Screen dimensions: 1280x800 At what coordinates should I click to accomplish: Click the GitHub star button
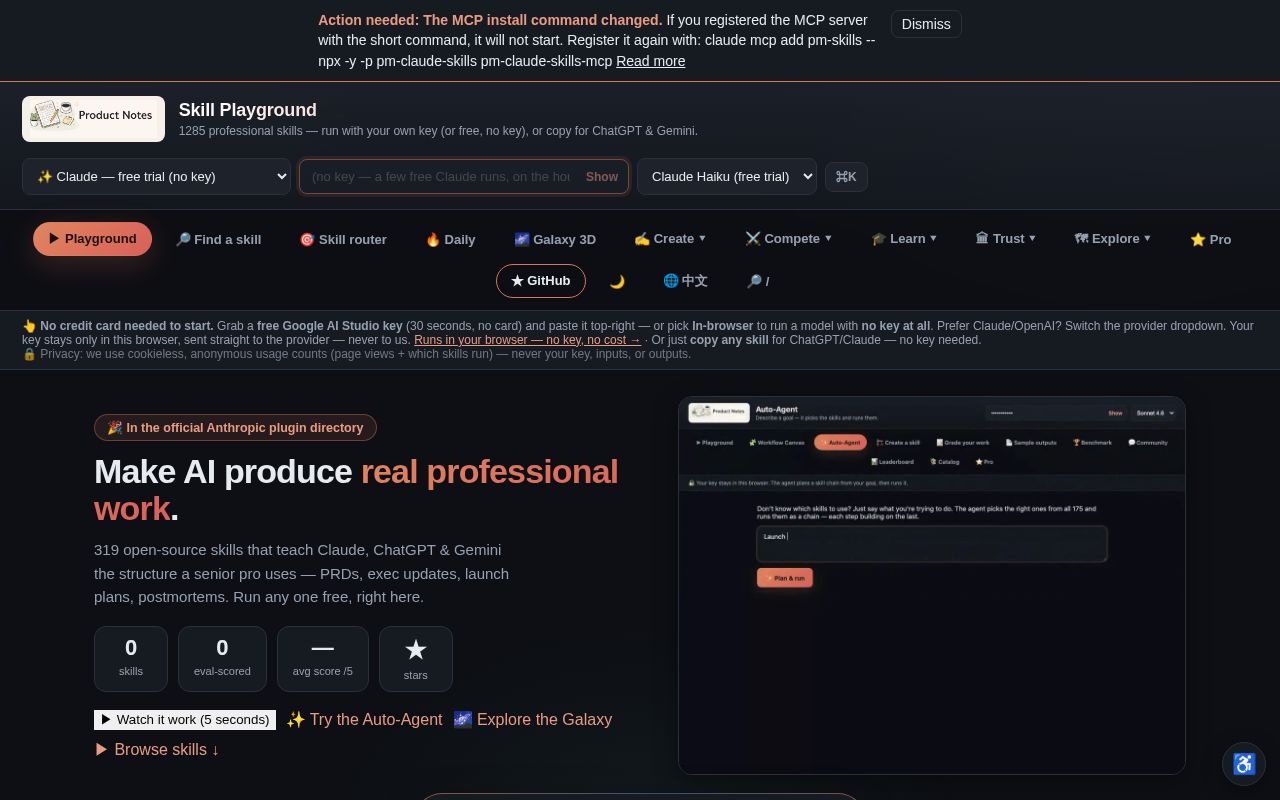tap(541, 281)
